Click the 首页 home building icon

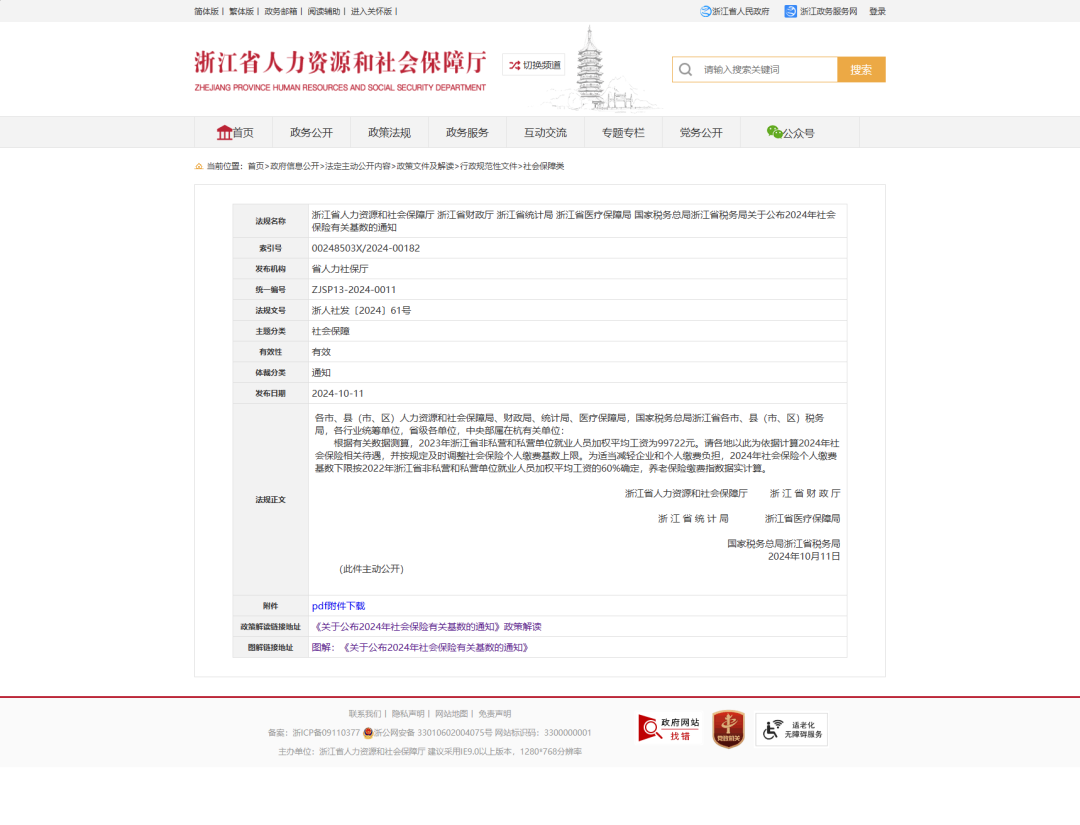click(224, 132)
